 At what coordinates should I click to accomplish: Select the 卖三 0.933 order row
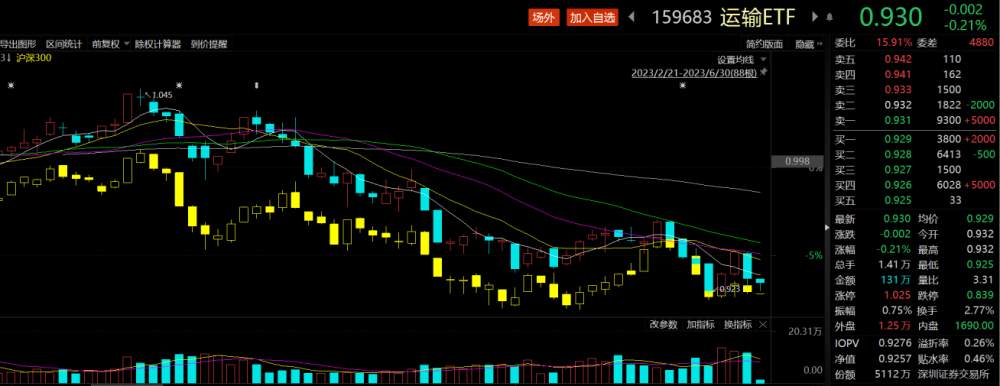[x=915, y=89]
